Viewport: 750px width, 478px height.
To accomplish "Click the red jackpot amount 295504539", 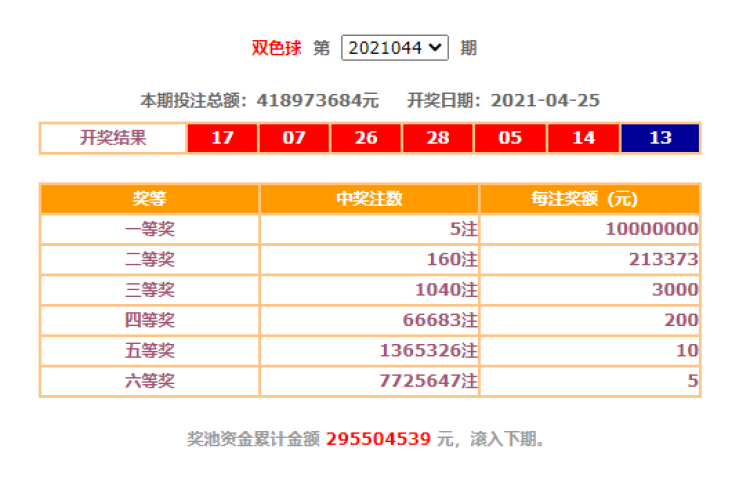I will pos(378,439).
